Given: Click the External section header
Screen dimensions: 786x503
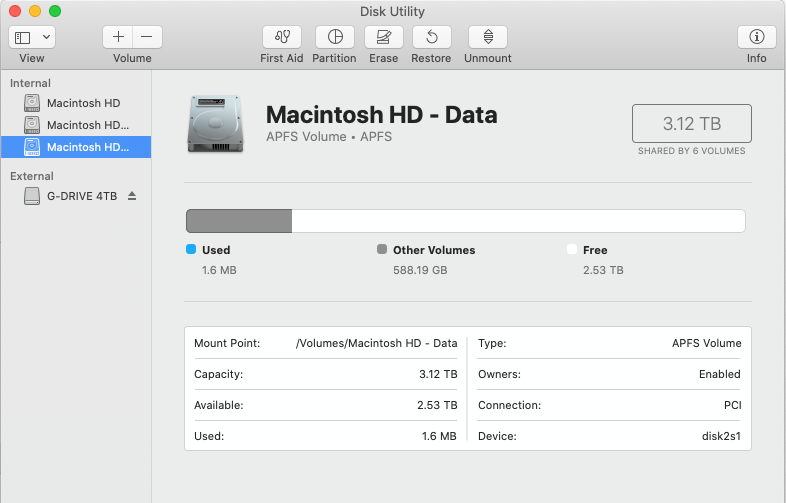Looking at the screenshot, I should click(32, 176).
